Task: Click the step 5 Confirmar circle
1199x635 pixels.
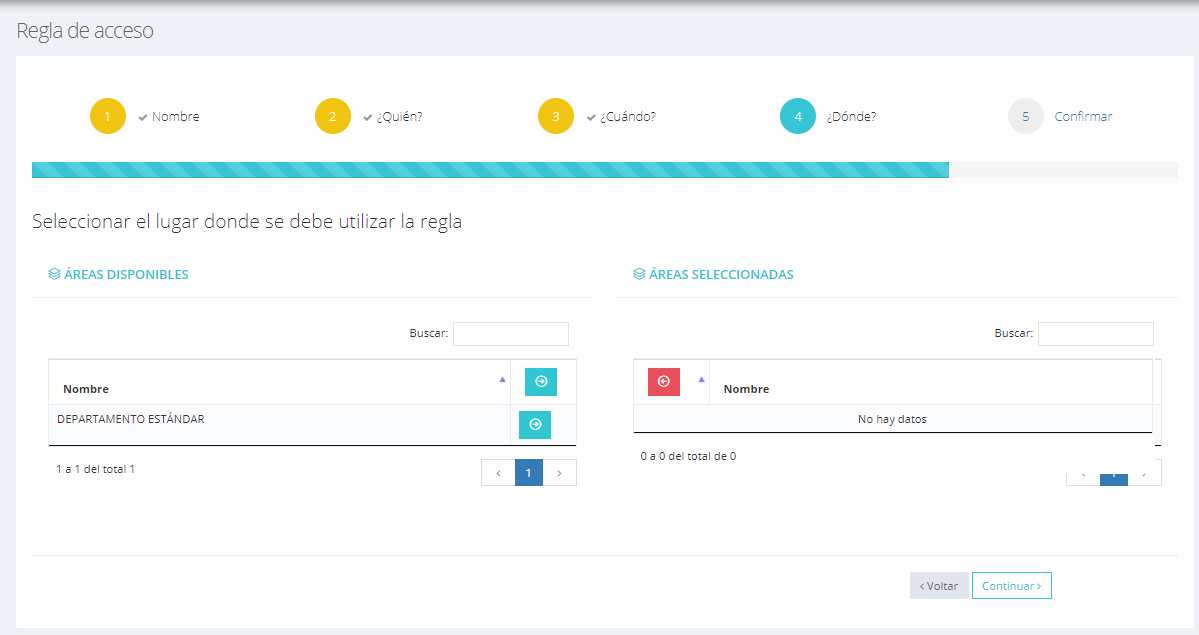Action: coord(1026,116)
